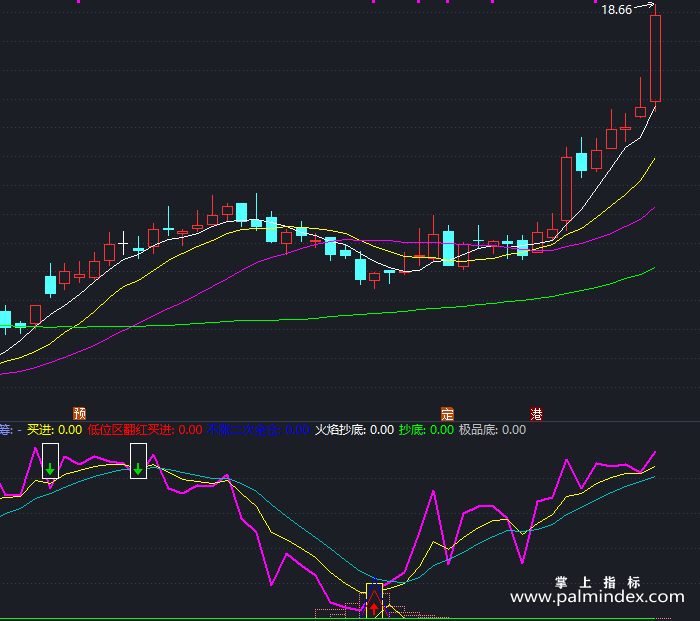
Task: Click the orange 预 marker icon
Action: tap(79, 413)
